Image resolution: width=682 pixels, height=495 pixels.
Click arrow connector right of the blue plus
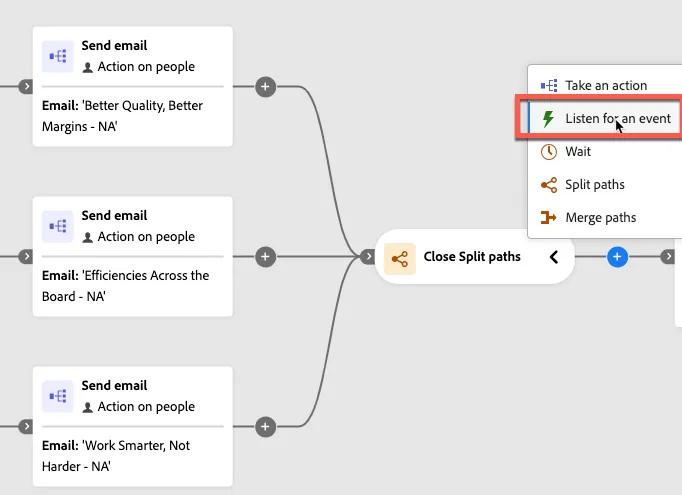[668, 257]
